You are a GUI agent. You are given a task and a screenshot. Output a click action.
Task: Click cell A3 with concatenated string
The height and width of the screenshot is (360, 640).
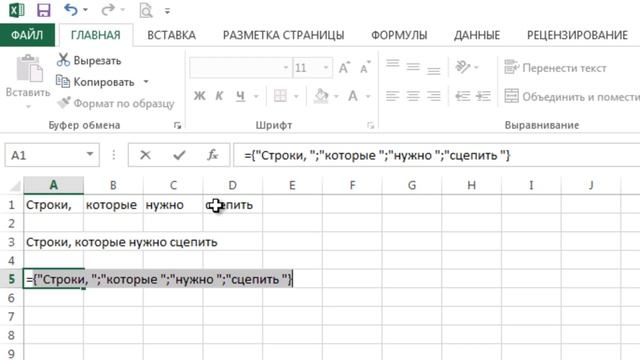click(53, 242)
